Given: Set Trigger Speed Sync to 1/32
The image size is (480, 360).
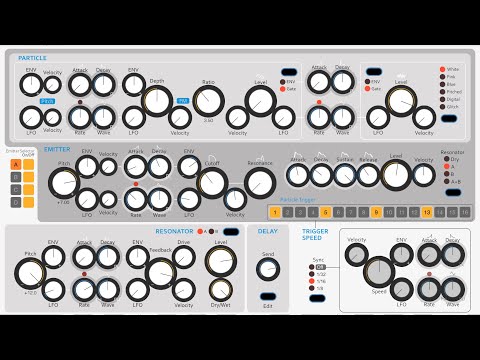Looking at the screenshot, I should click(x=312, y=274).
